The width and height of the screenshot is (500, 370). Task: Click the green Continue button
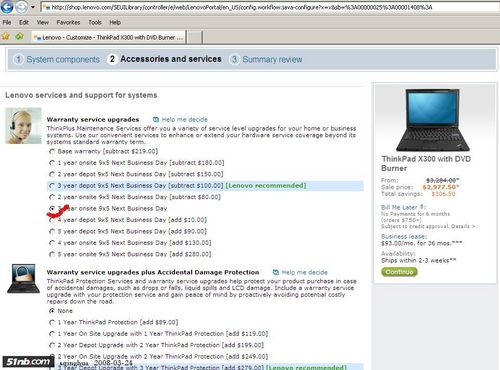tap(399, 272)
